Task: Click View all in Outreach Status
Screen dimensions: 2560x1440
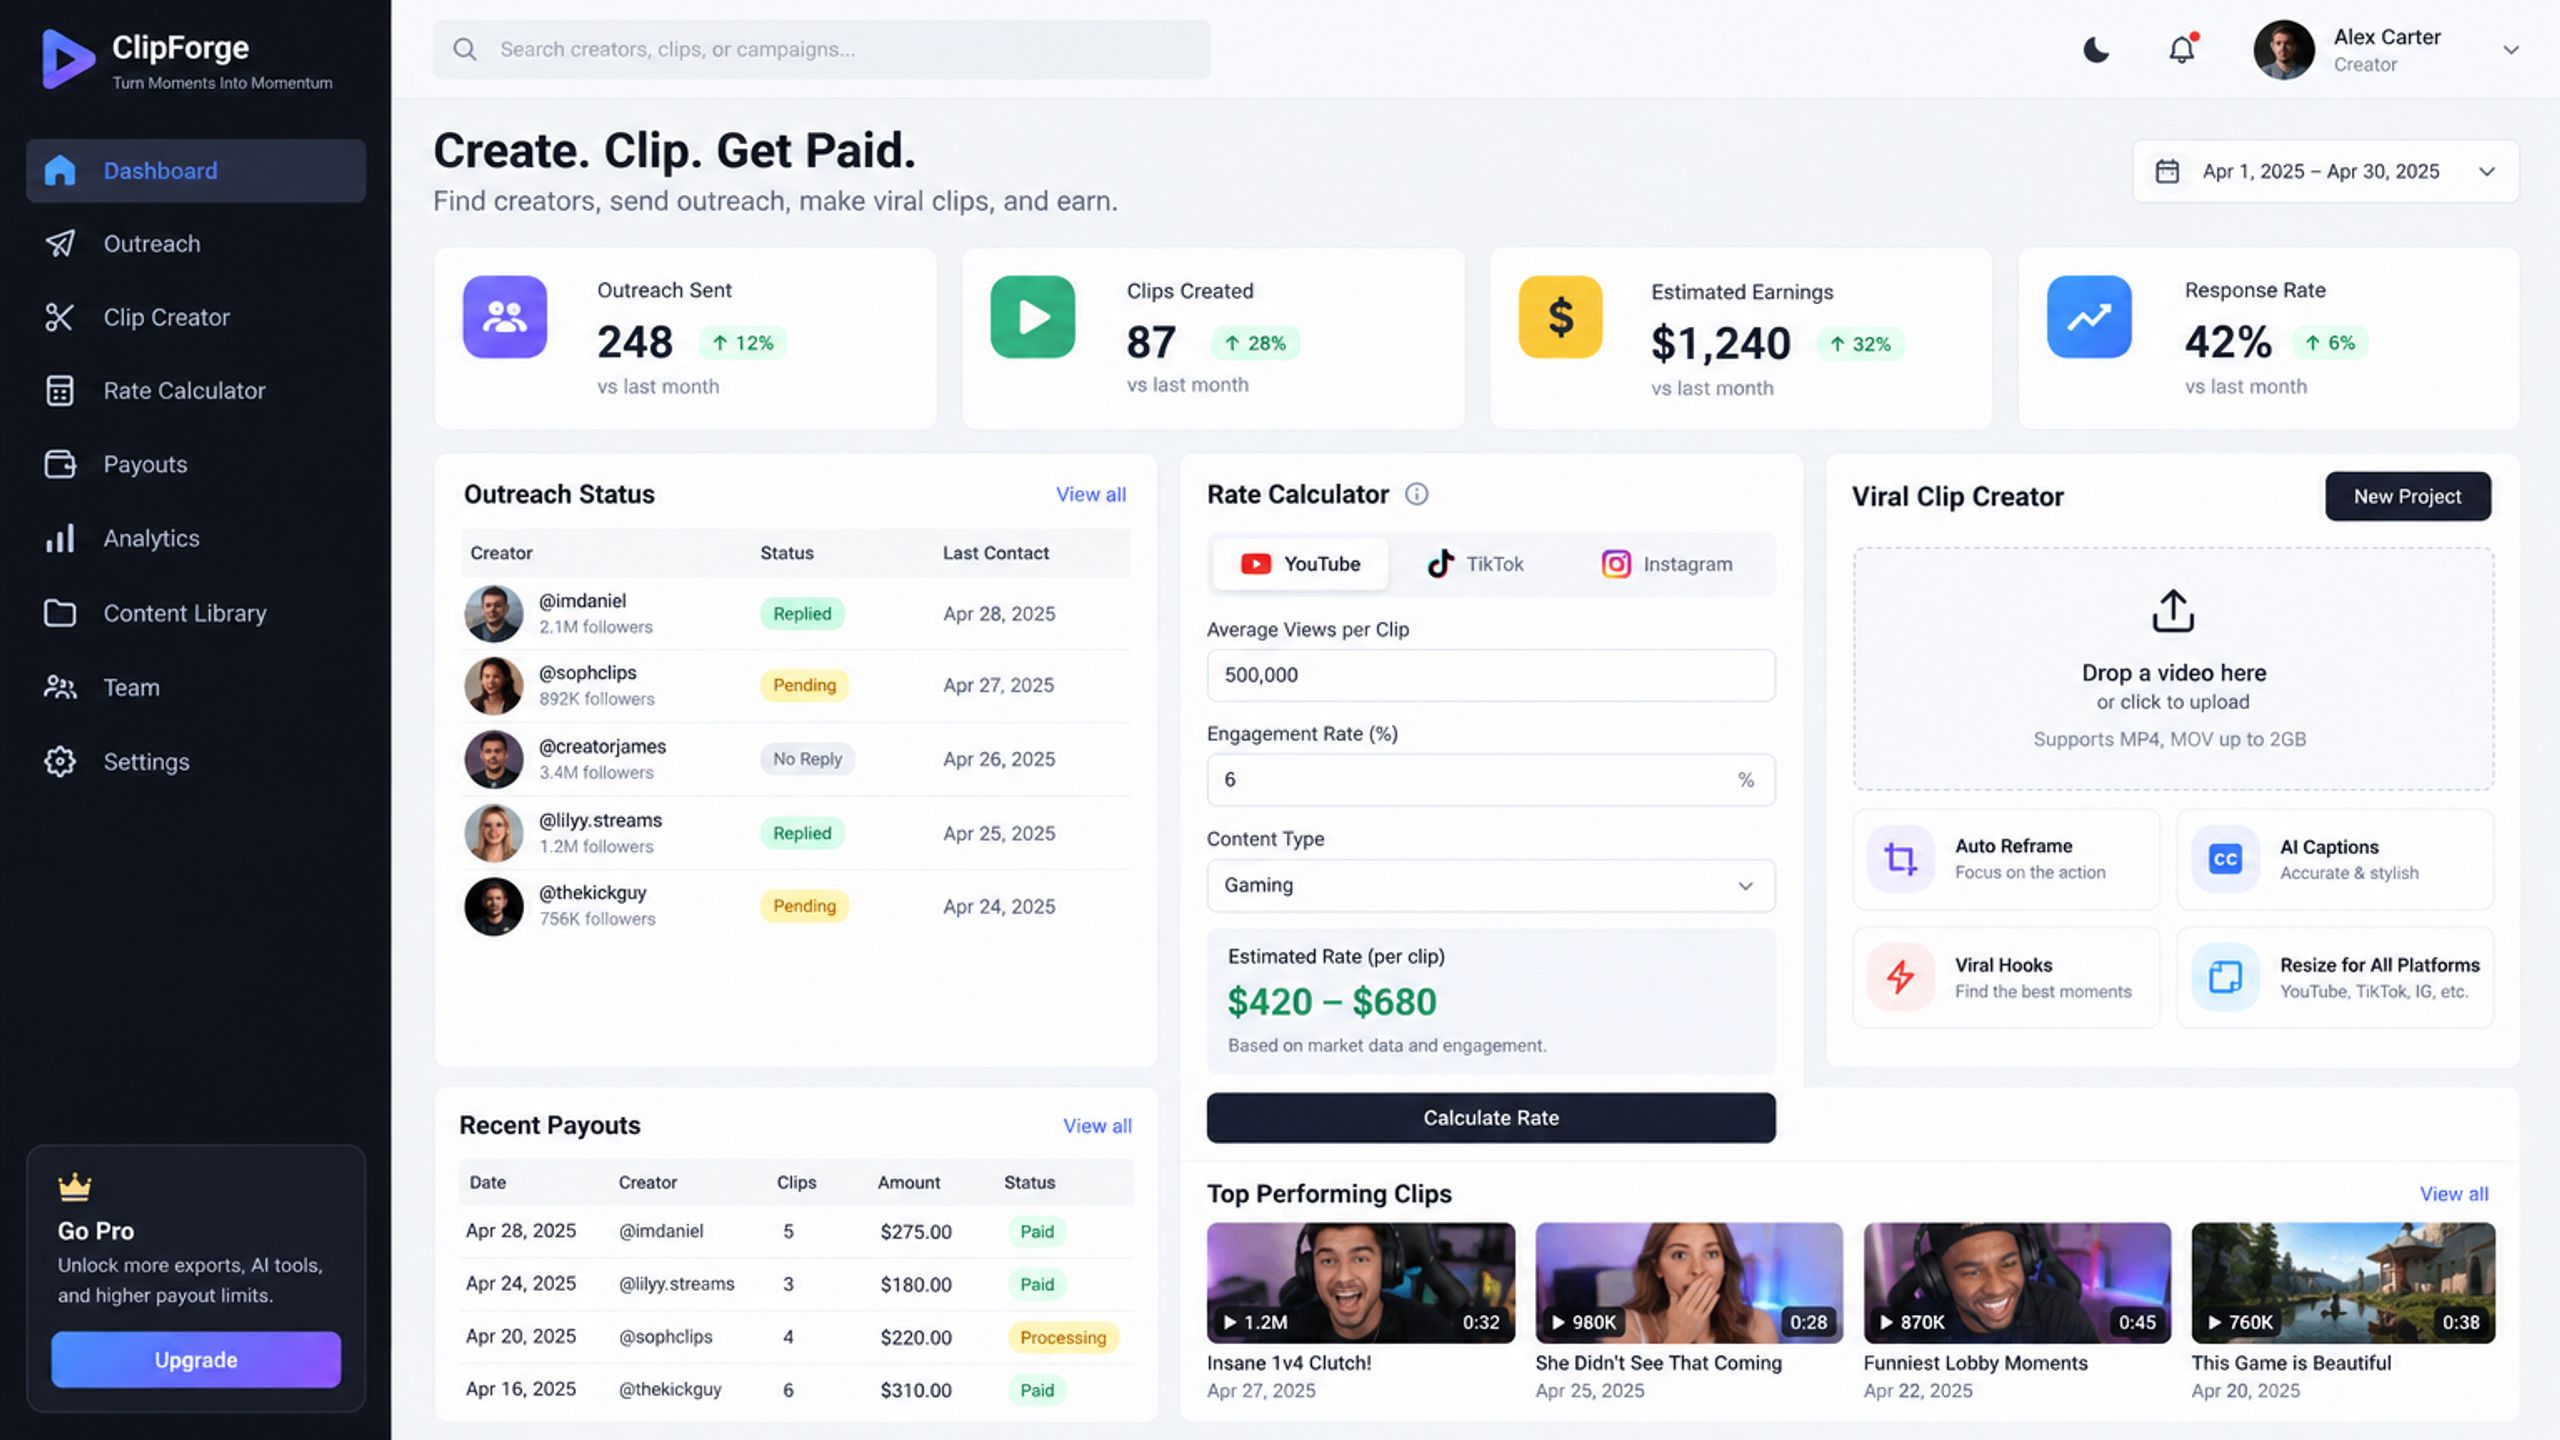Action: (1091, 494)
